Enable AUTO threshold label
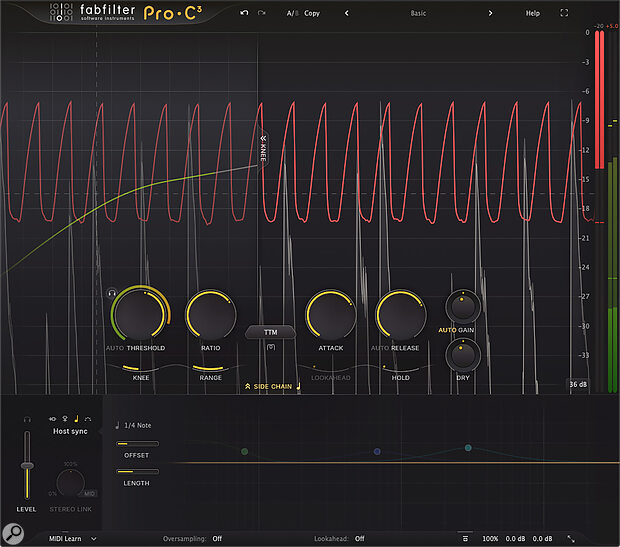 [115, 348]
